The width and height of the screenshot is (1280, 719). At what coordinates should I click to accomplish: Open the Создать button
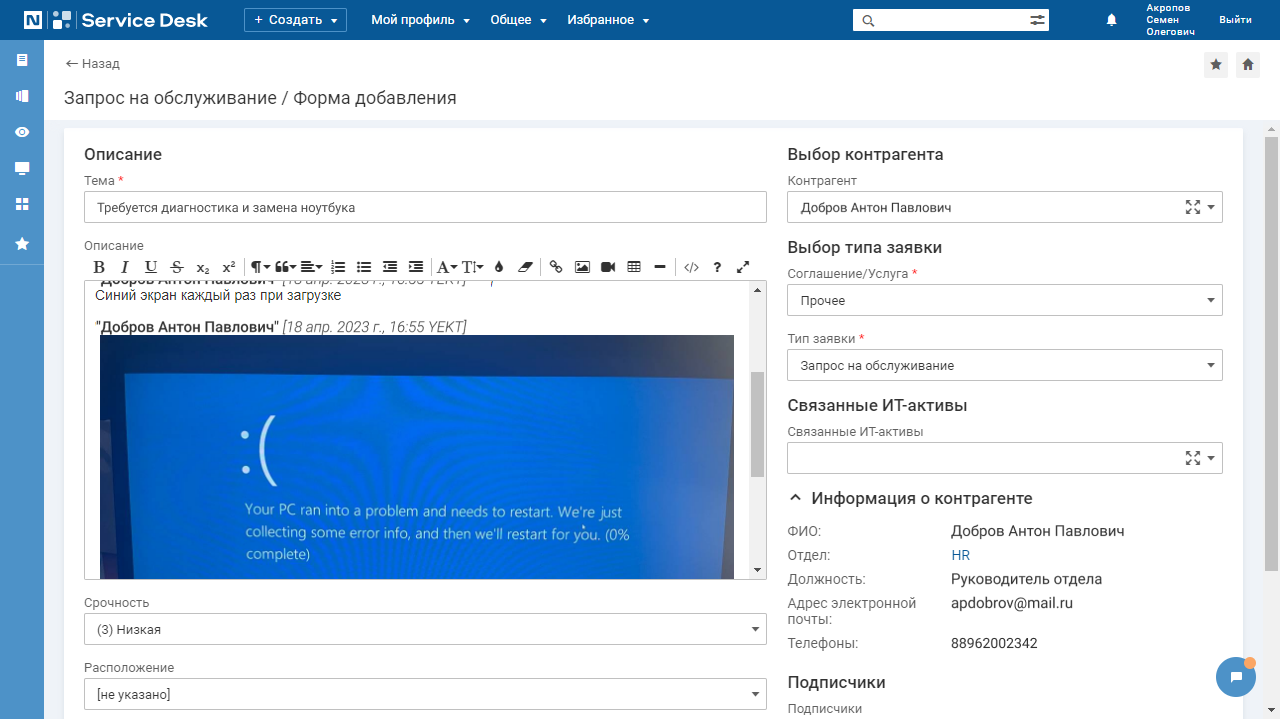295,20
